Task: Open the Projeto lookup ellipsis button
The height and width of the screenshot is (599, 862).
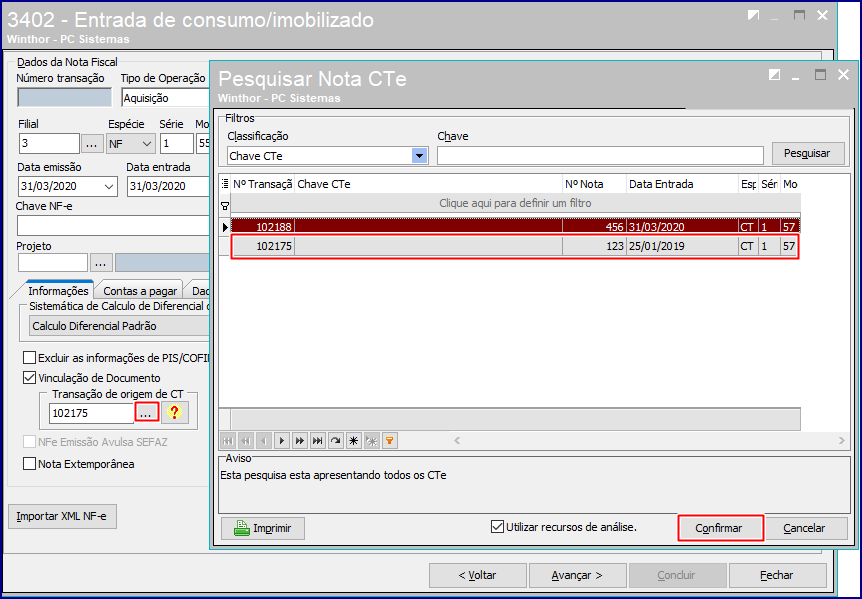Action: point(101,263)
